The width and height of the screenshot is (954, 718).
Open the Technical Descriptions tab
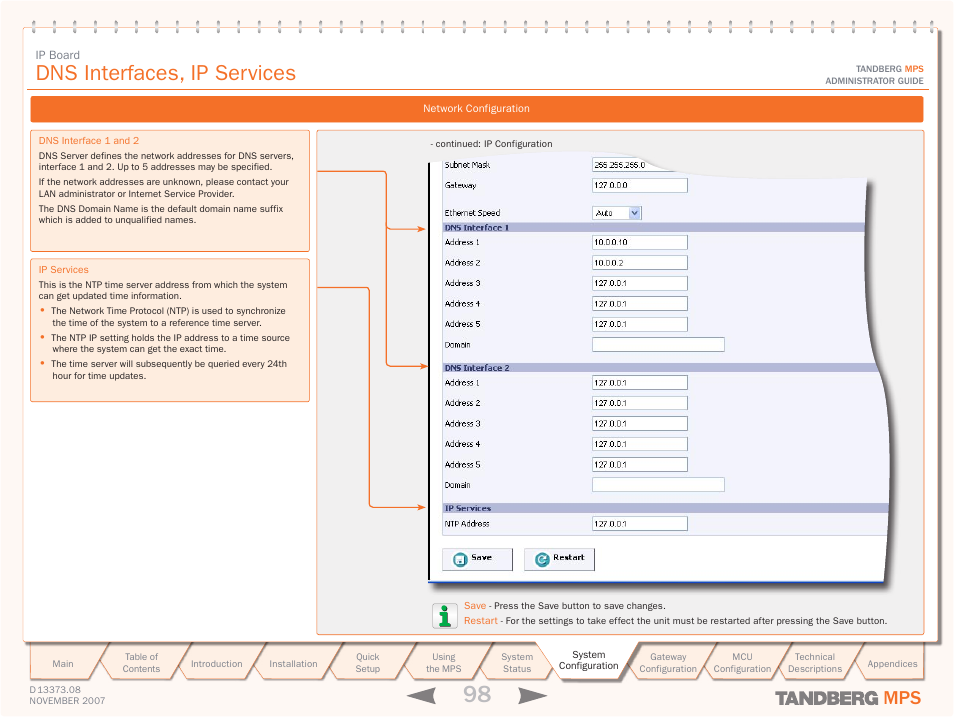tap(815, 663)
